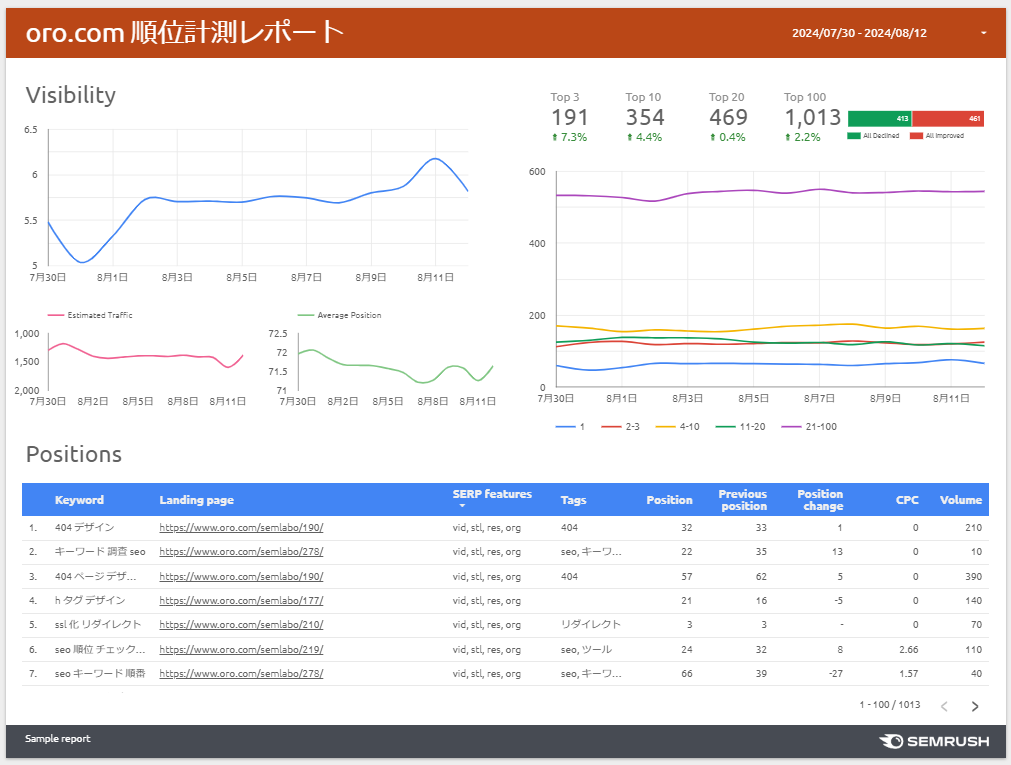This screenshot has height=765, width=1011.
Task: Click the 7.3% Top 3 change indicator
Action: [x=569, y=137]
